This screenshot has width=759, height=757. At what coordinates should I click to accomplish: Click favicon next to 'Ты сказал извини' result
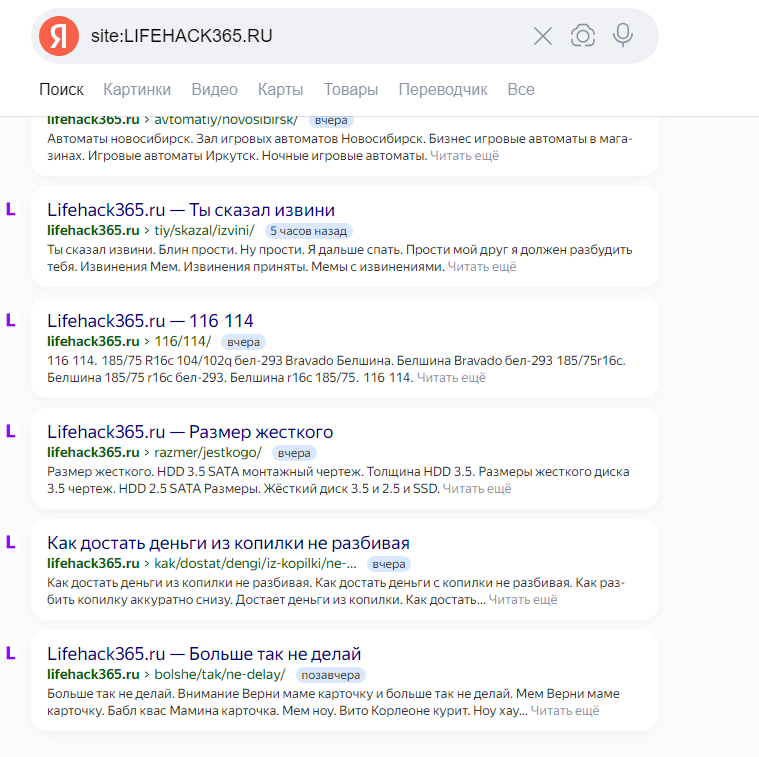(11, 209)
